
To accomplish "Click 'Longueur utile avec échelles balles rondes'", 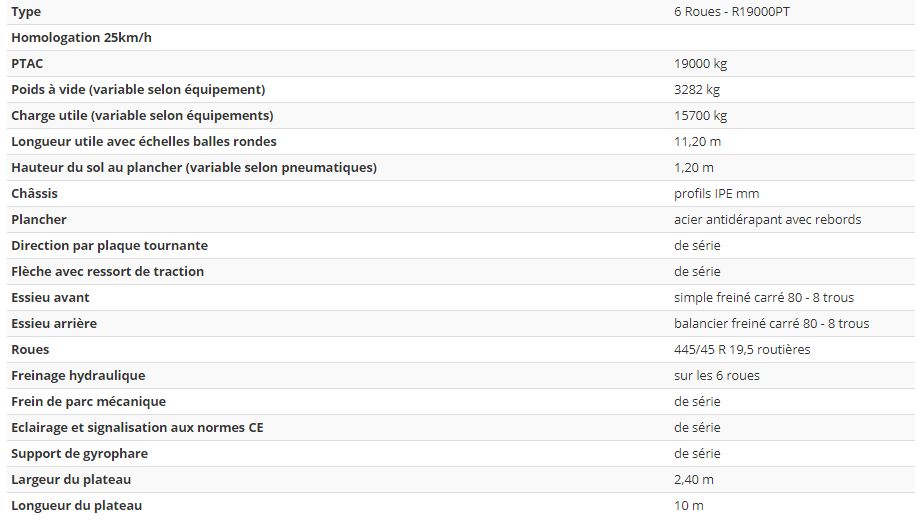I will [144, 142].
